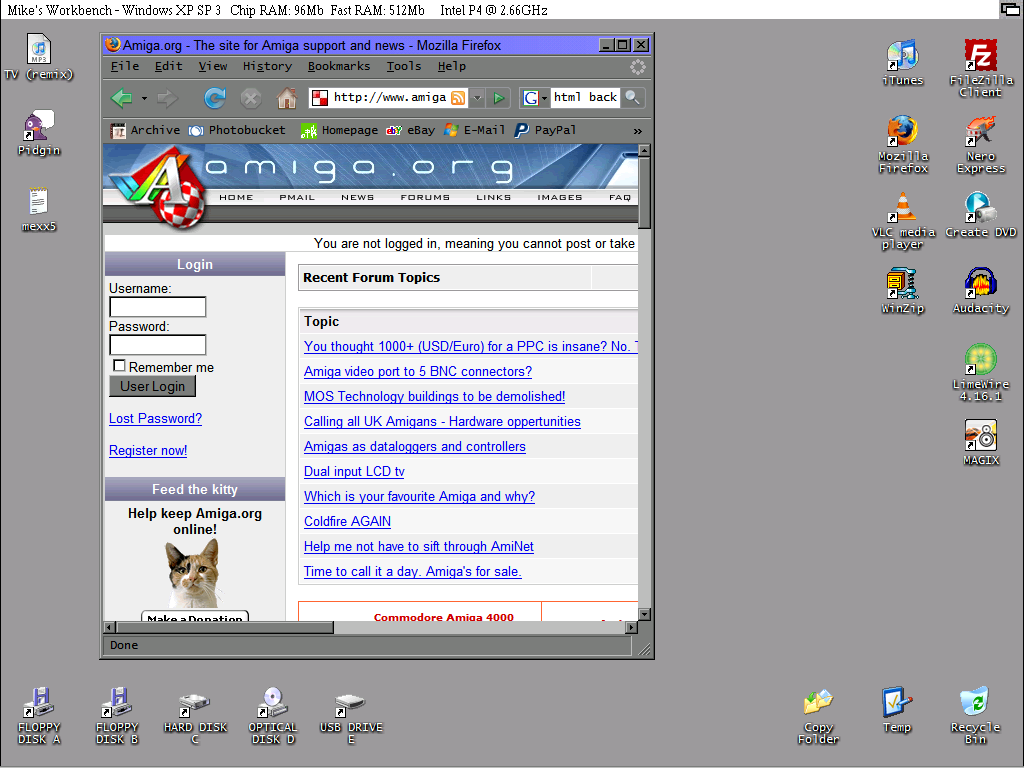
Task: Open the Coldfire AGAIN topic
Action: point(347,522)
